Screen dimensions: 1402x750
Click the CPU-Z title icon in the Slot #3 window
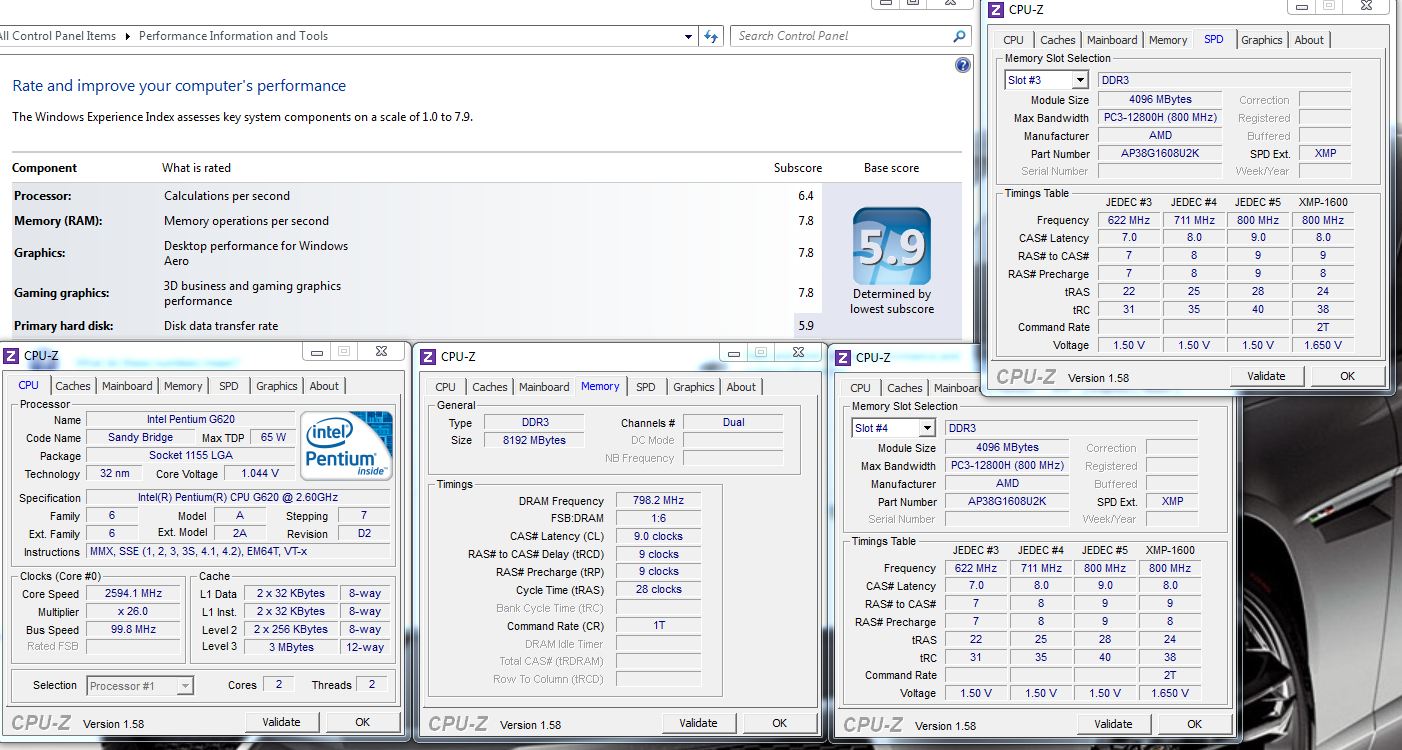point(996,10)
